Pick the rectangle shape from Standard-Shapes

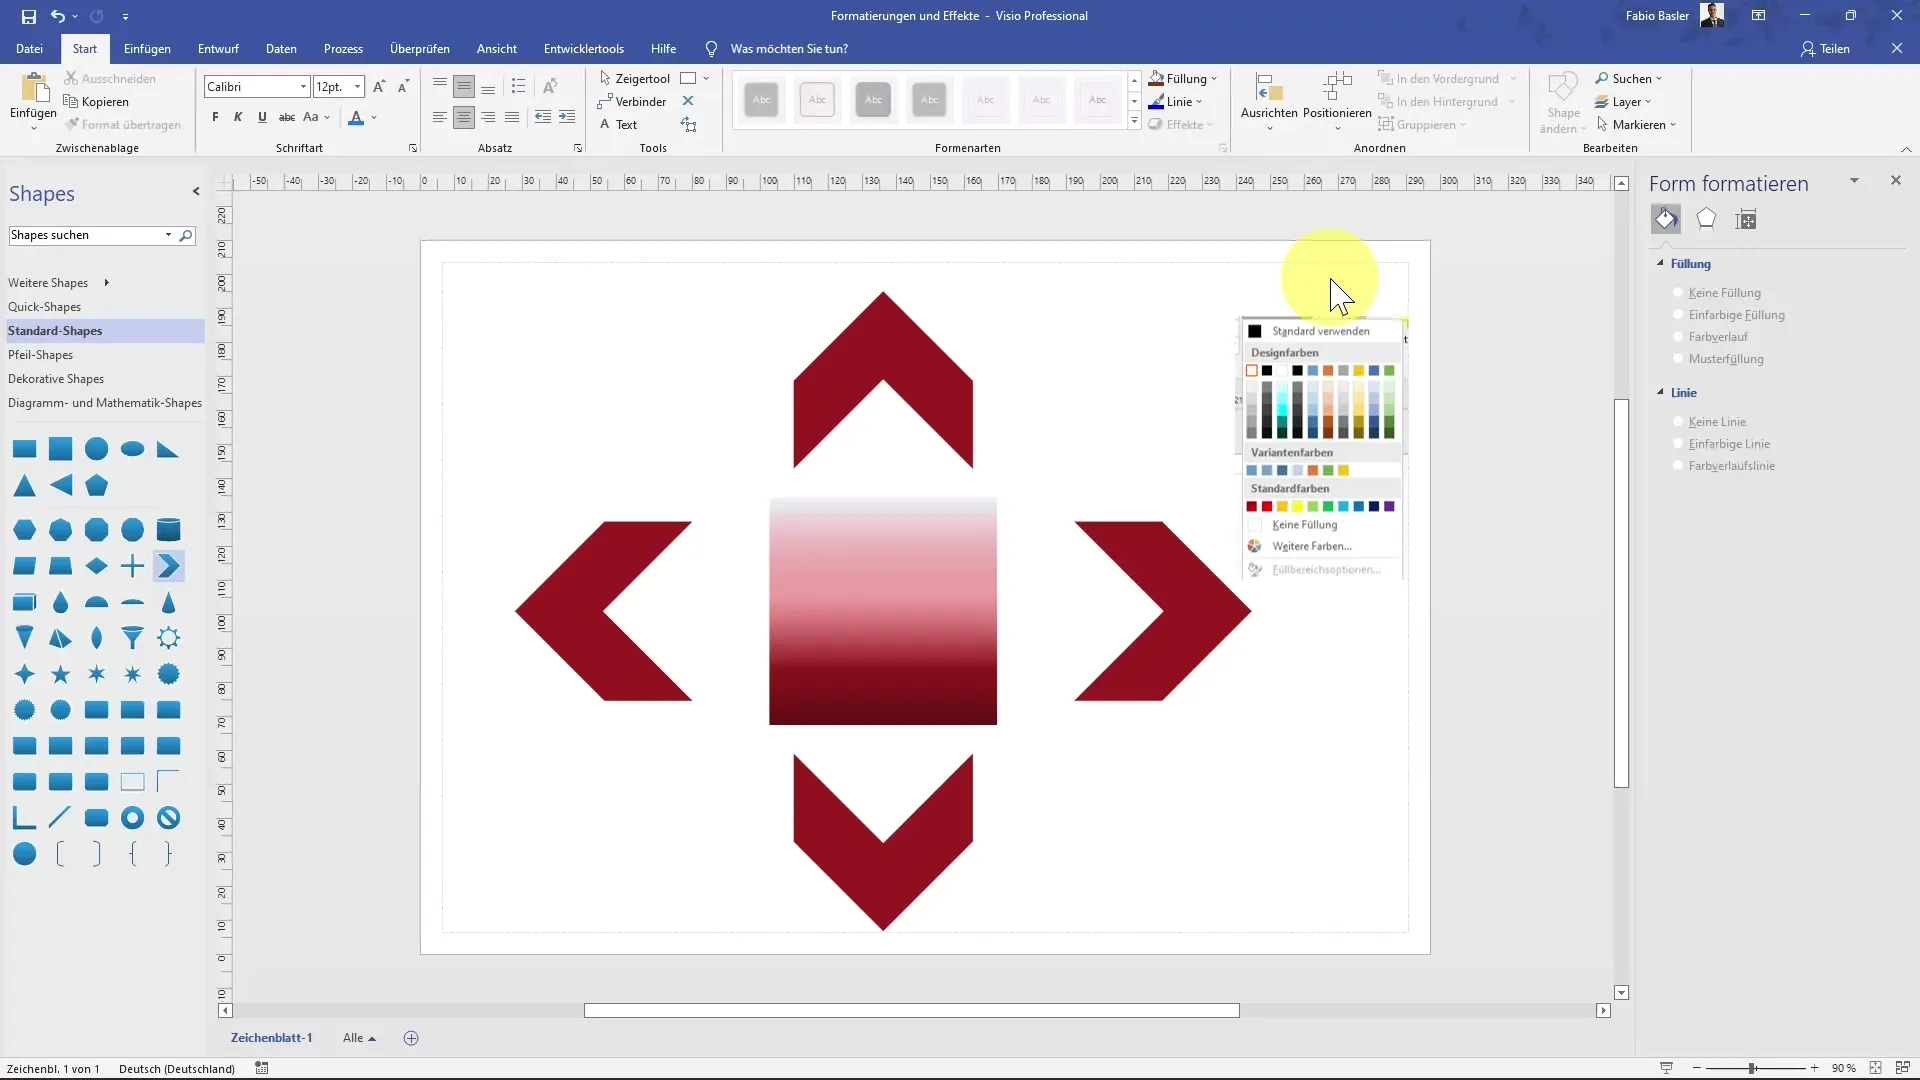[x=25, y=449]
